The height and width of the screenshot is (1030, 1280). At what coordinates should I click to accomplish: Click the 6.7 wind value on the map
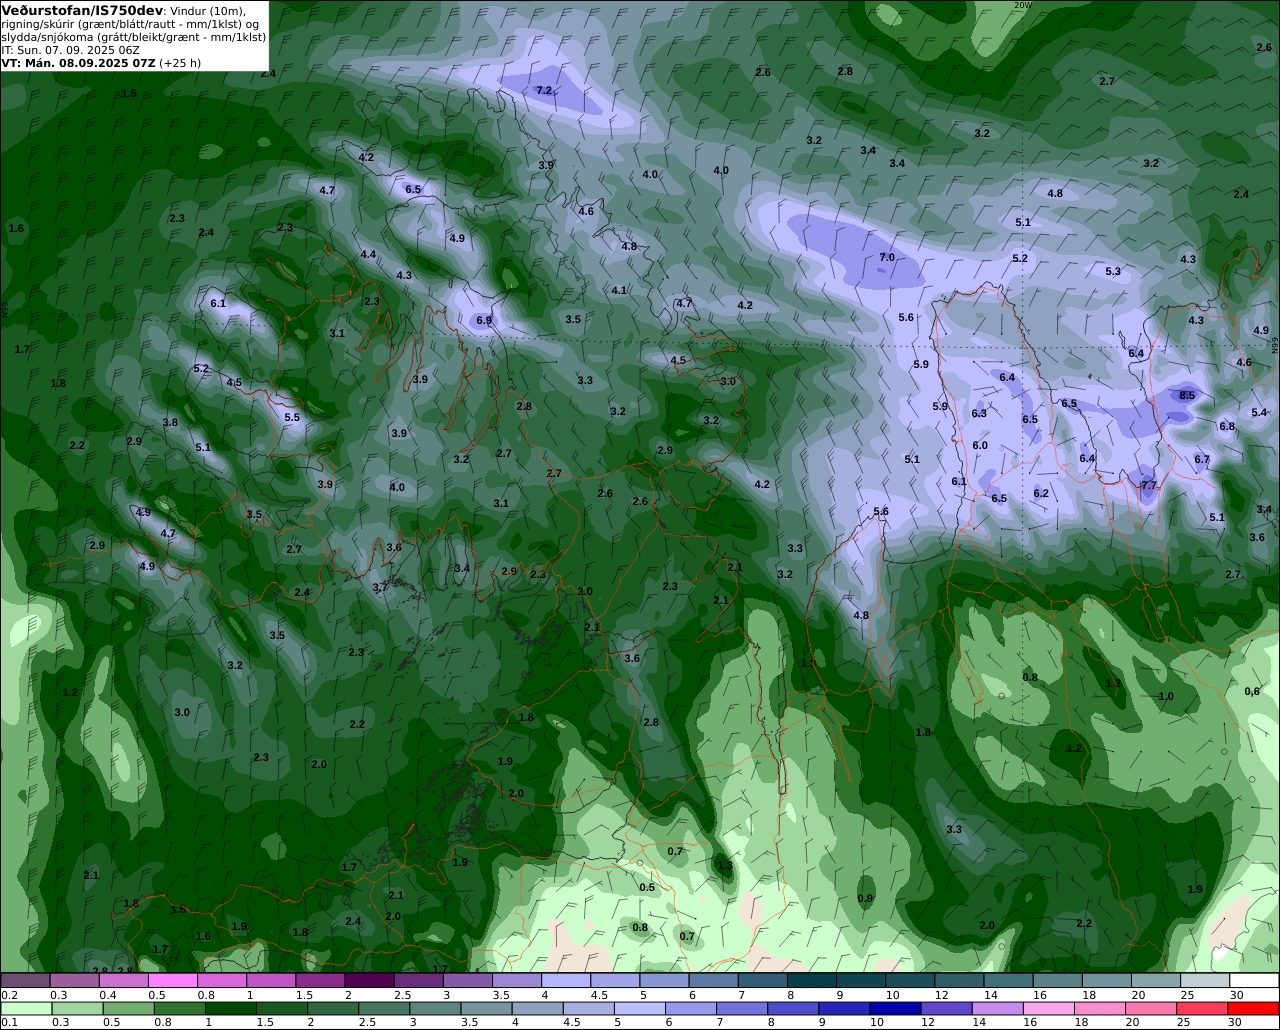1202,459
